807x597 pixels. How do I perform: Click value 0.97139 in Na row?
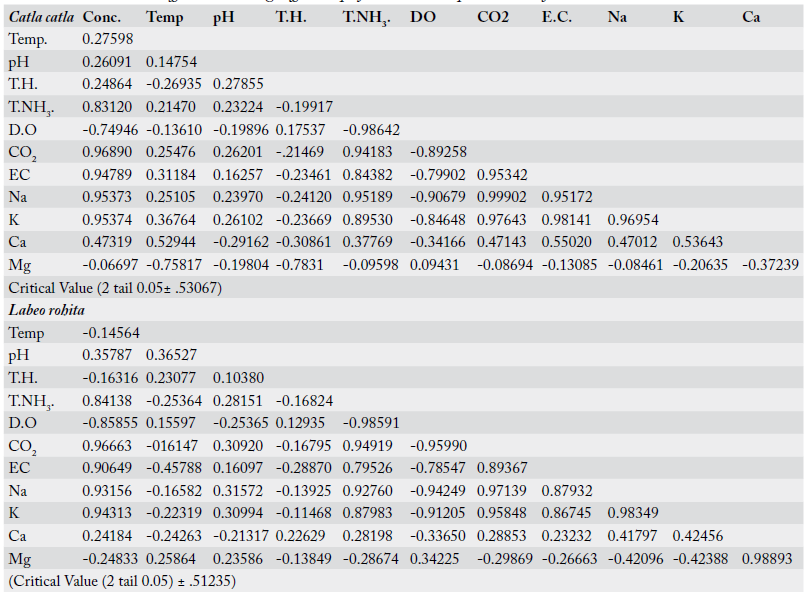(502, 491)
